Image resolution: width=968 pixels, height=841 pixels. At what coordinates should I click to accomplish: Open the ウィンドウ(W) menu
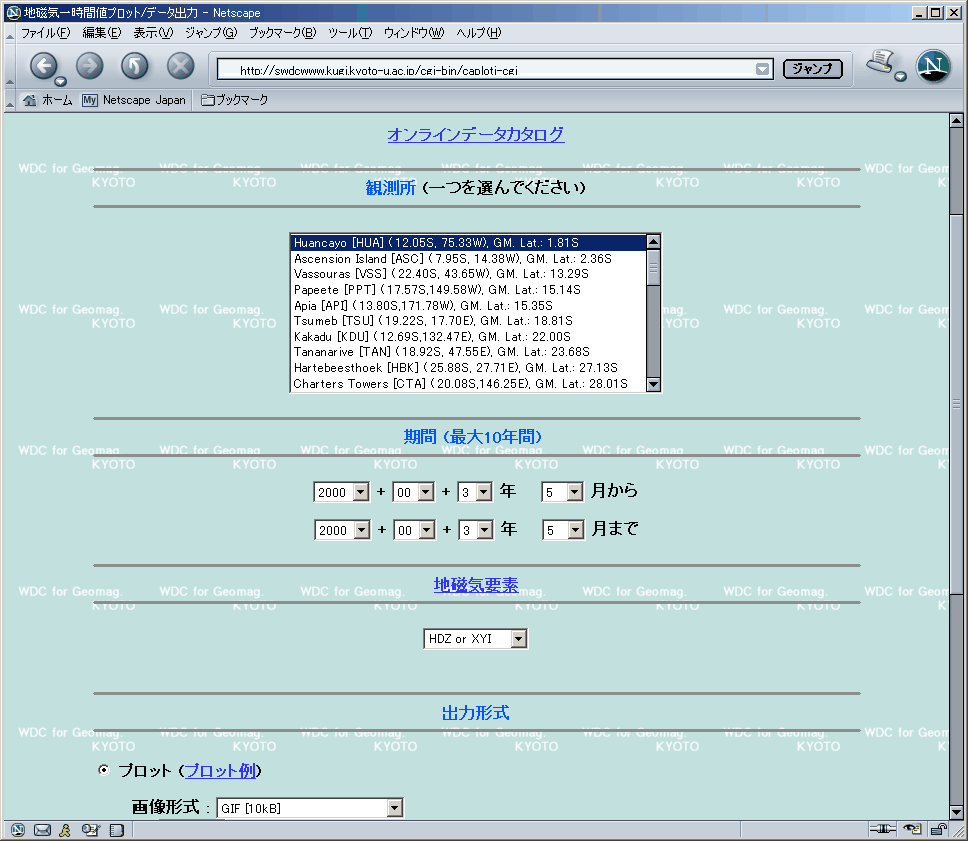(x=414, y=33)
